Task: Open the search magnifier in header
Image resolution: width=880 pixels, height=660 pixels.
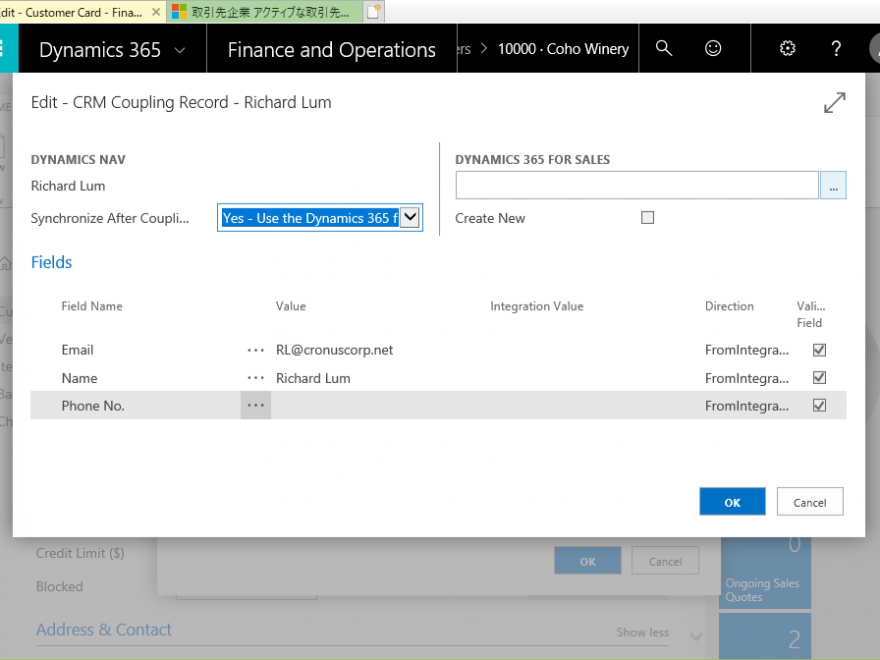Action: click(x=663, y=48)
